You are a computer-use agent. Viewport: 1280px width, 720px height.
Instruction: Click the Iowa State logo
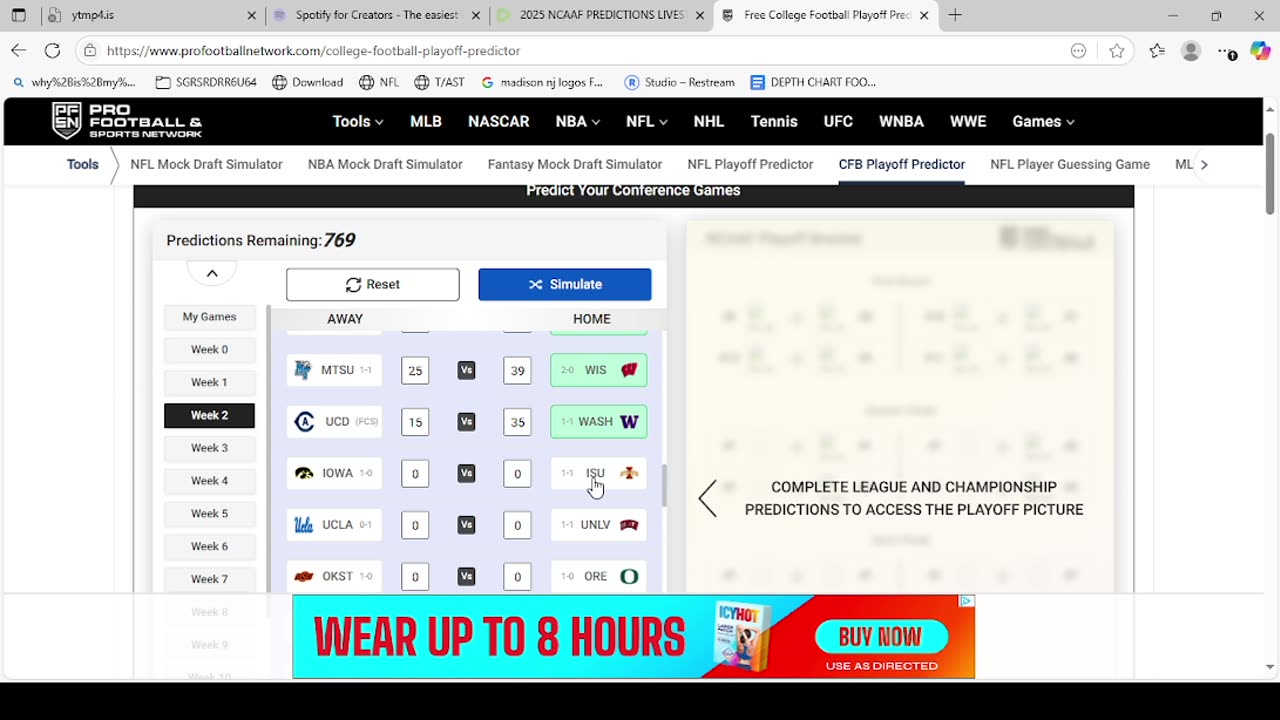pyautogui.click(x=629, y=473)
